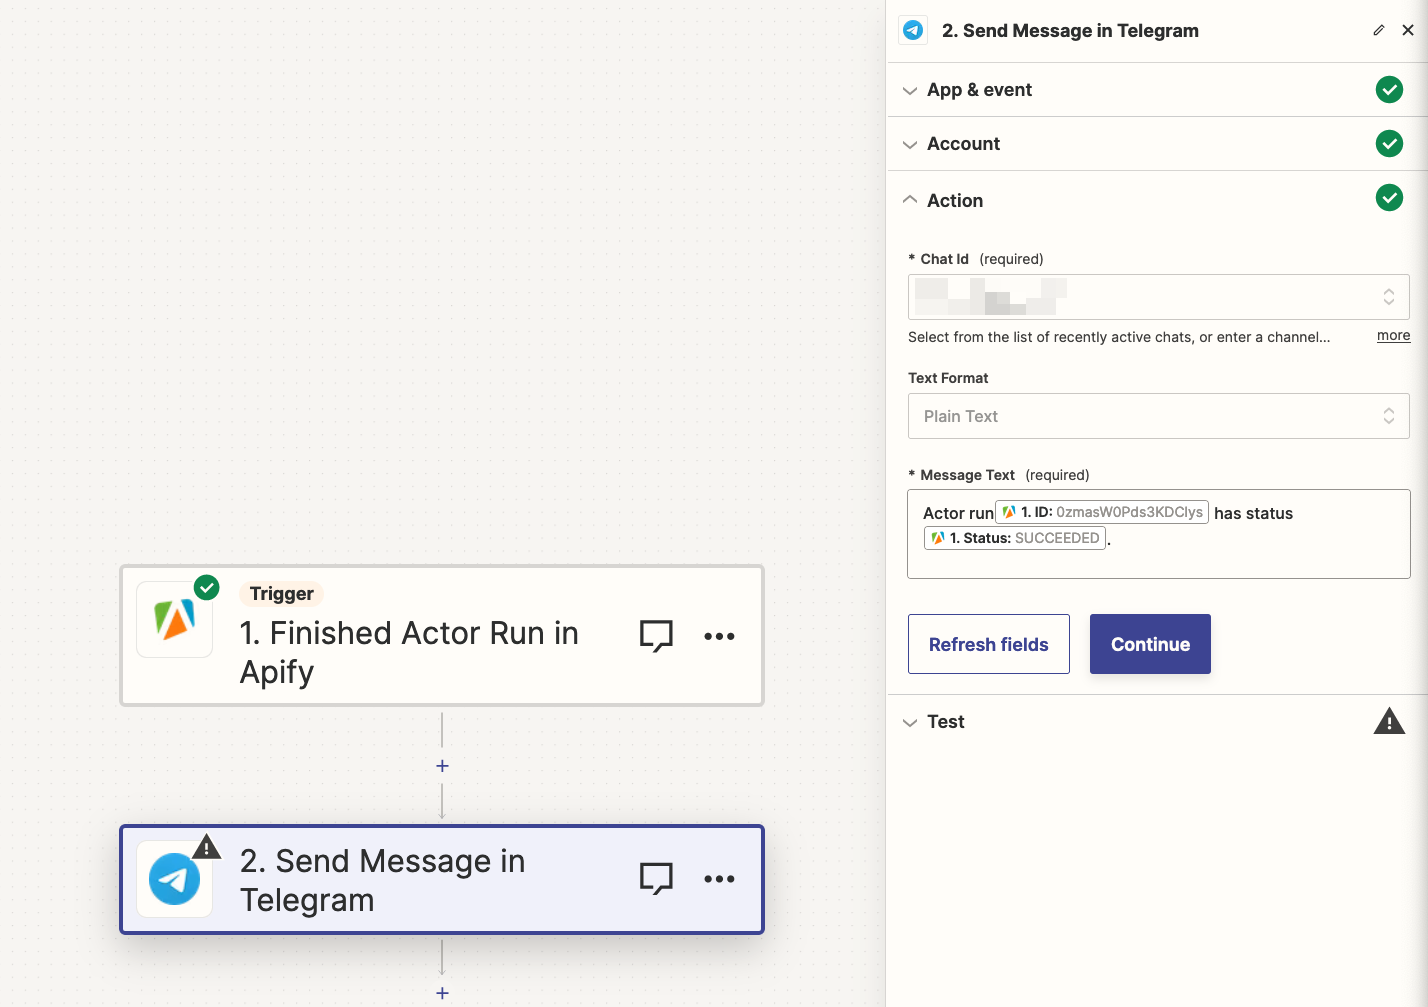Click the warning badge on the Telegram node
The height and width of the screenshot is (1007, 1428).
click(x=207, y=846)
